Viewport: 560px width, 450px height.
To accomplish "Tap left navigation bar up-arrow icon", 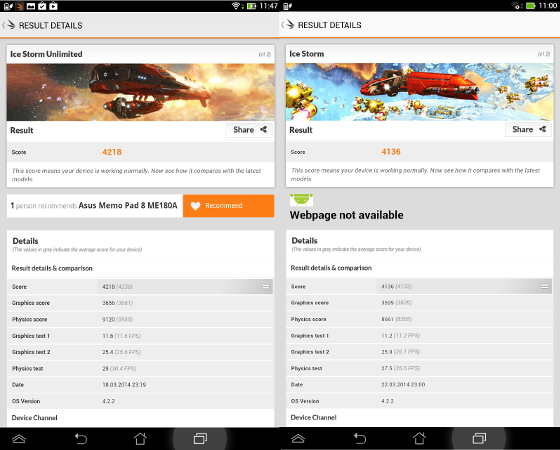I will tap(19, 438).
